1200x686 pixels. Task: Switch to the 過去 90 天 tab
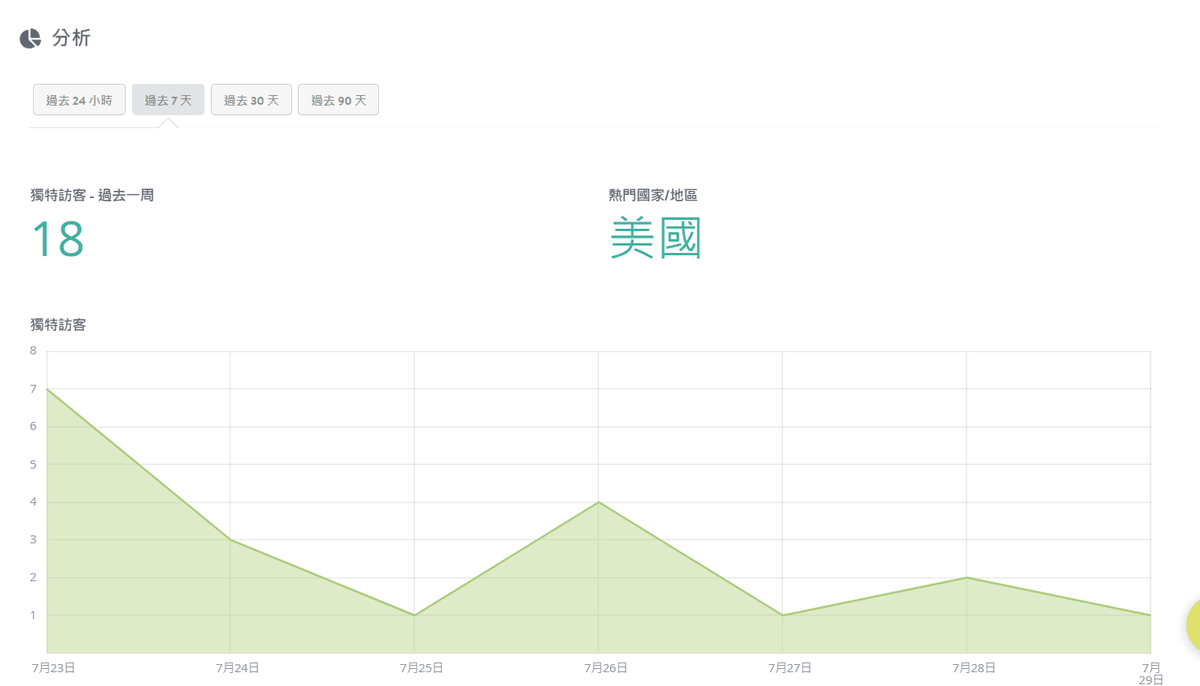[x=338, y=100]
